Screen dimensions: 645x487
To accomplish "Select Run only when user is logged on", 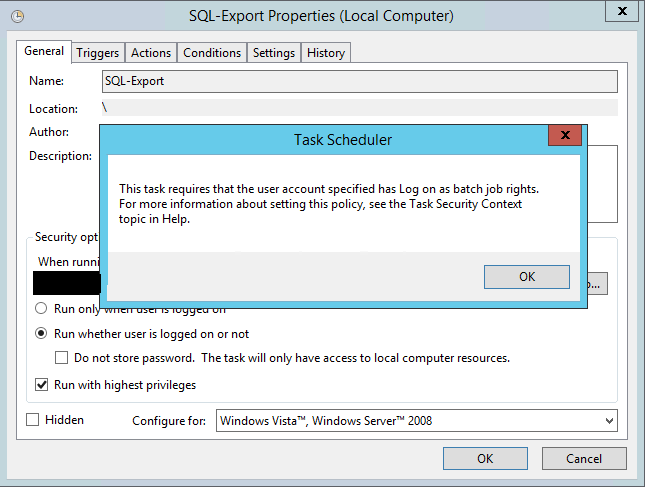I will coord(42,309).
